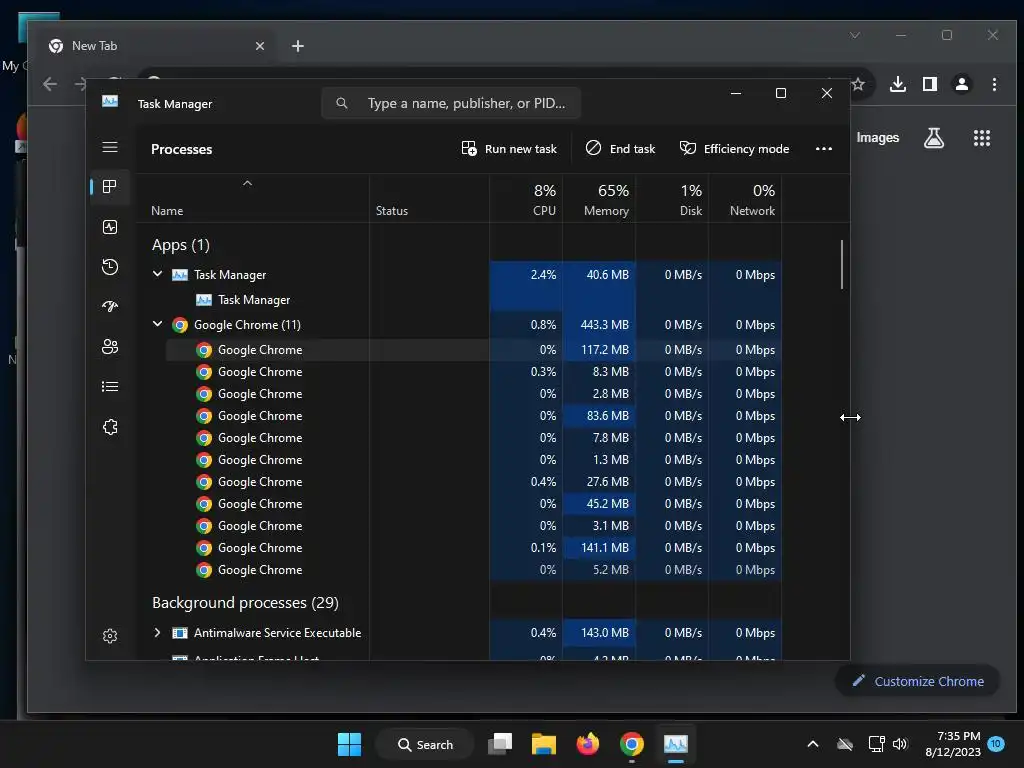The image size is (1024, 768).
Task: Select the Processes sidebar icon
Action: point(110,187)
